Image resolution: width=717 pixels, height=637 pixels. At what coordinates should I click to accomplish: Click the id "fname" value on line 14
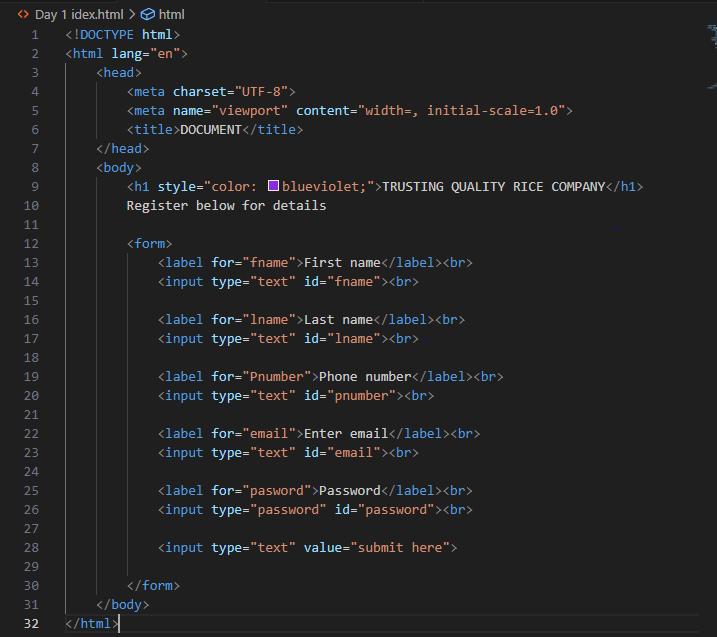[354, 282]
